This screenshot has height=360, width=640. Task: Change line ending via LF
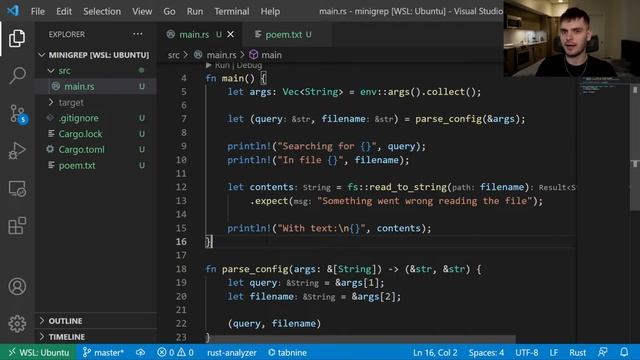coord(553,352)
